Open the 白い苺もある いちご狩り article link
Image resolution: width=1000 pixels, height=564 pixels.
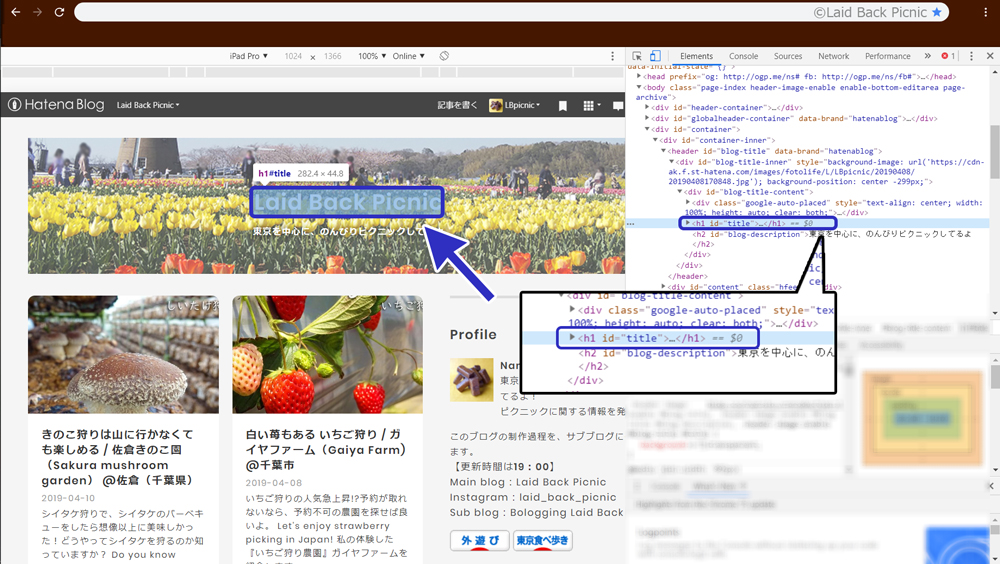(x=326, y=449)
